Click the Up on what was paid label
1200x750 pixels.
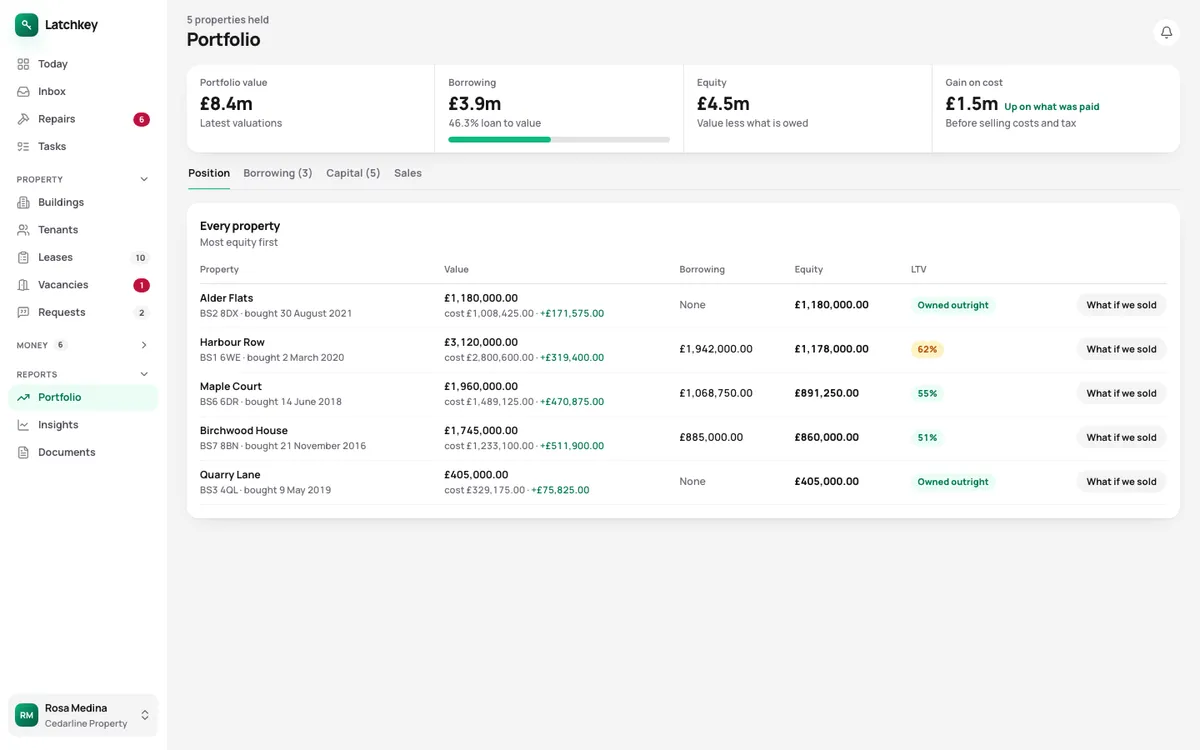click(x=1052, y=107)
